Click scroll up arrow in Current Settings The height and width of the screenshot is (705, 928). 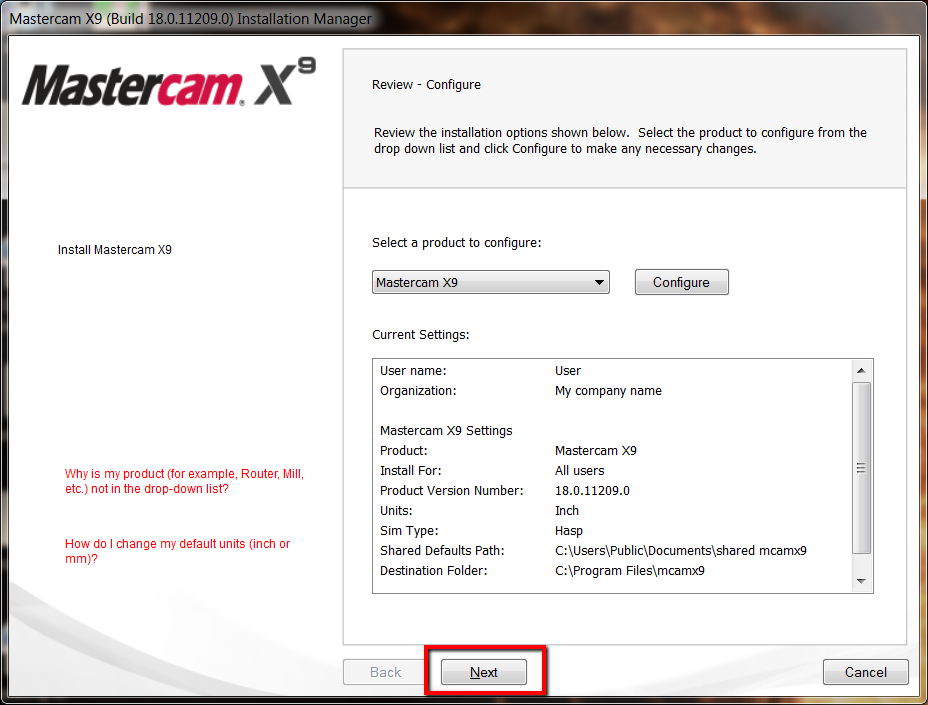point(861,371)
